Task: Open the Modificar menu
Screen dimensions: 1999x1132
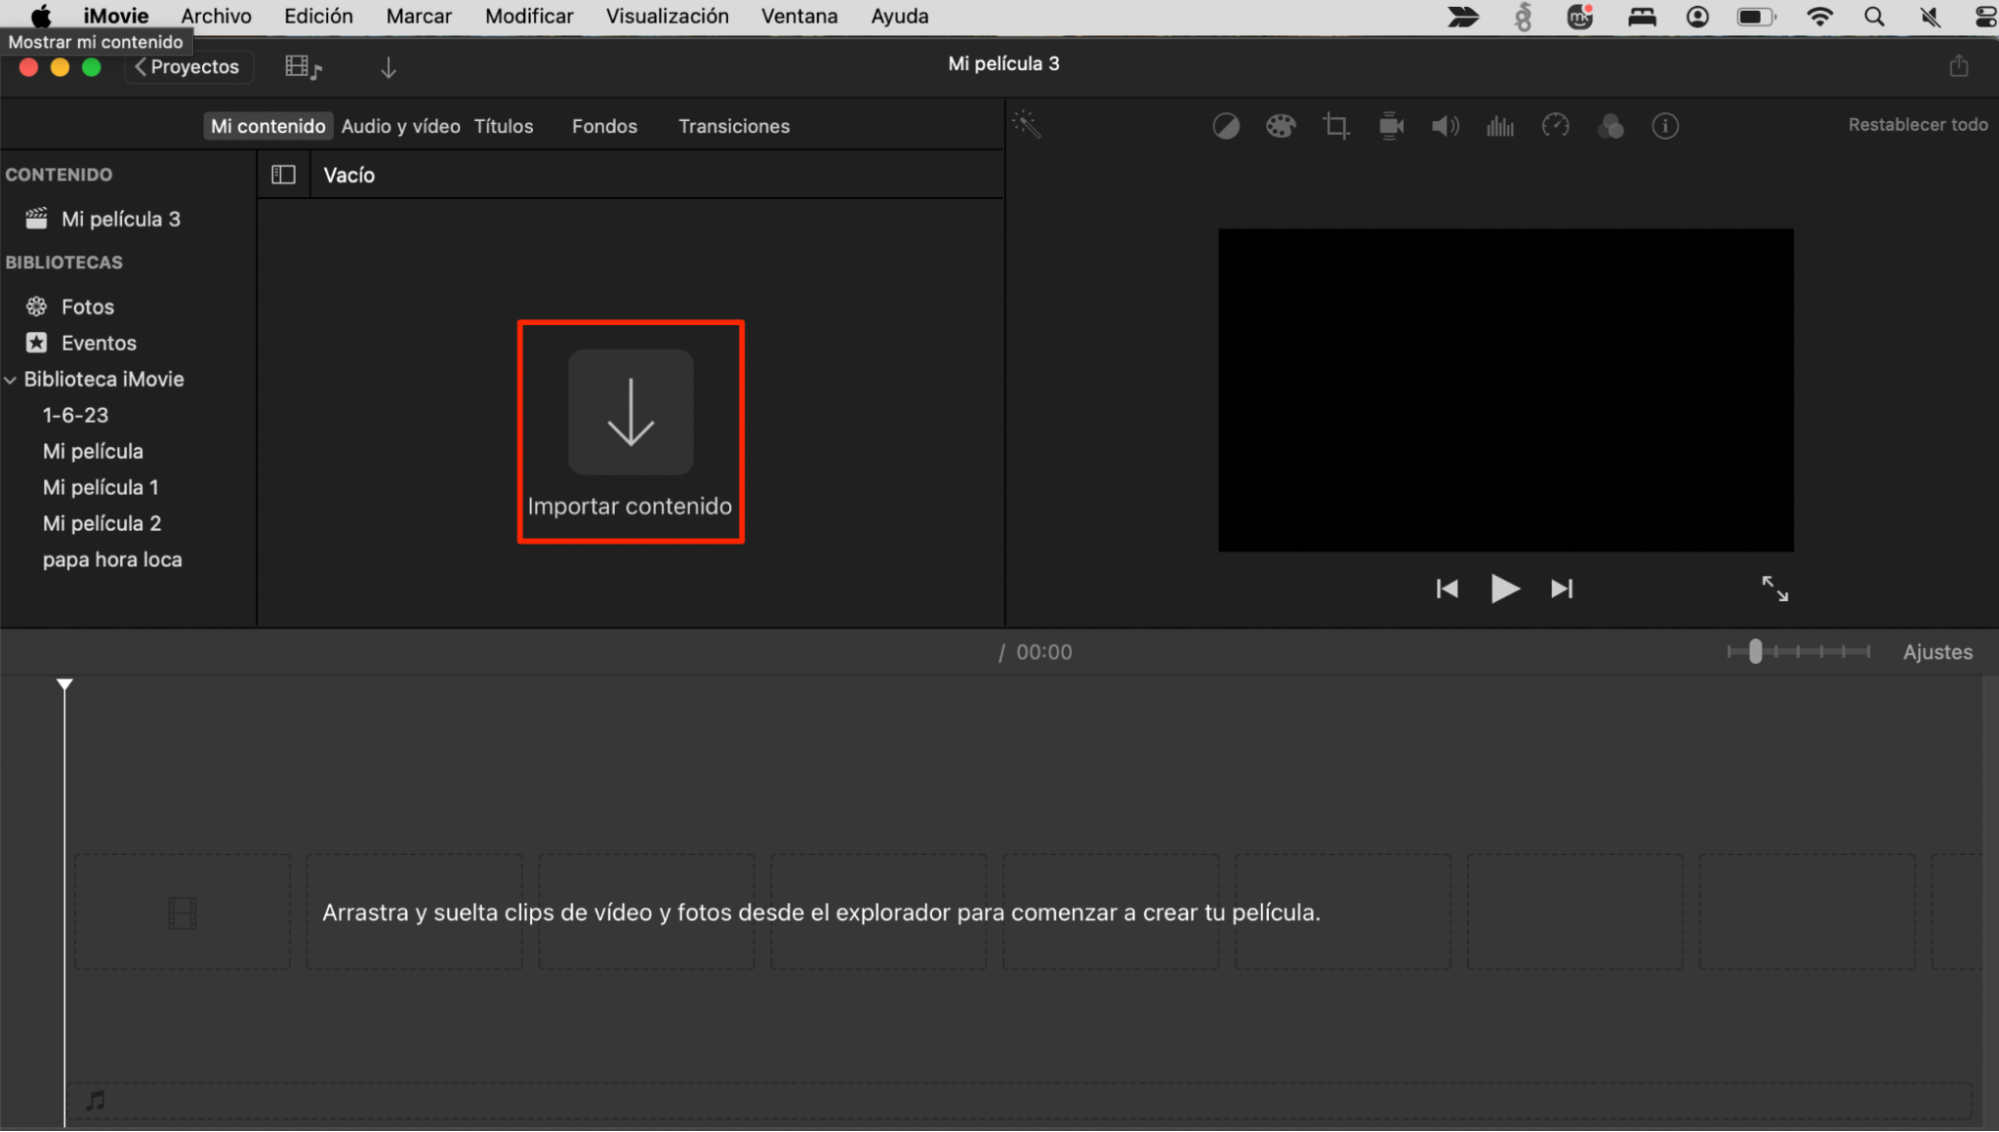Action: point(529,16)
